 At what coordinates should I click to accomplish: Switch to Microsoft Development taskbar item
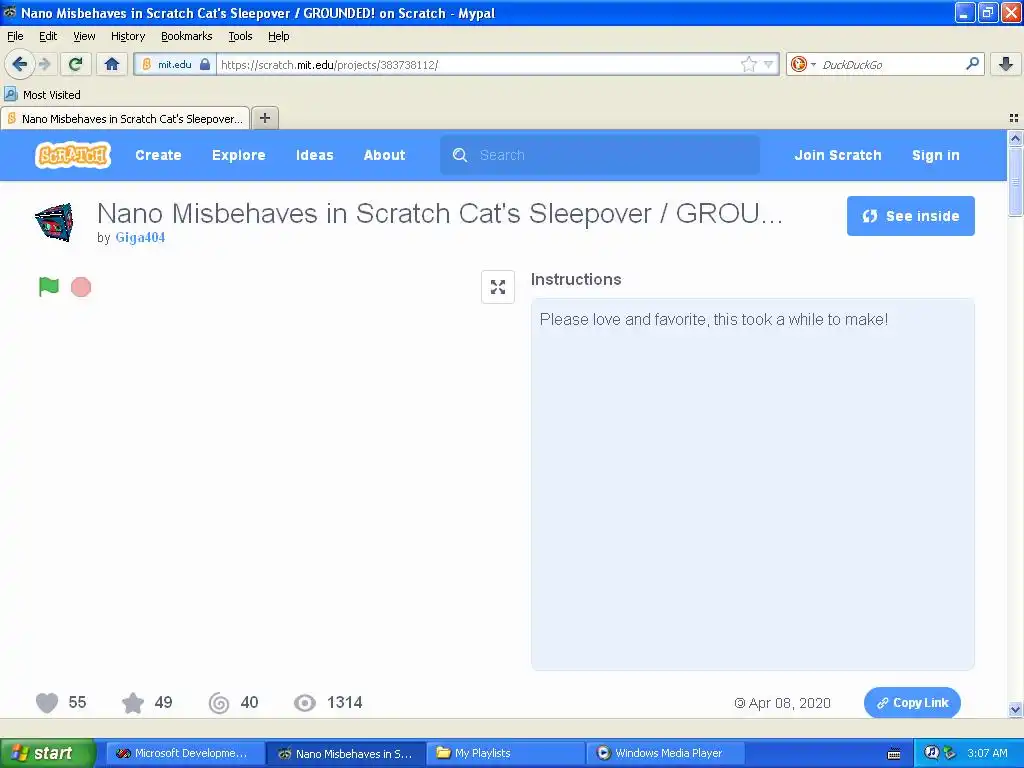(x=185, y=753)
